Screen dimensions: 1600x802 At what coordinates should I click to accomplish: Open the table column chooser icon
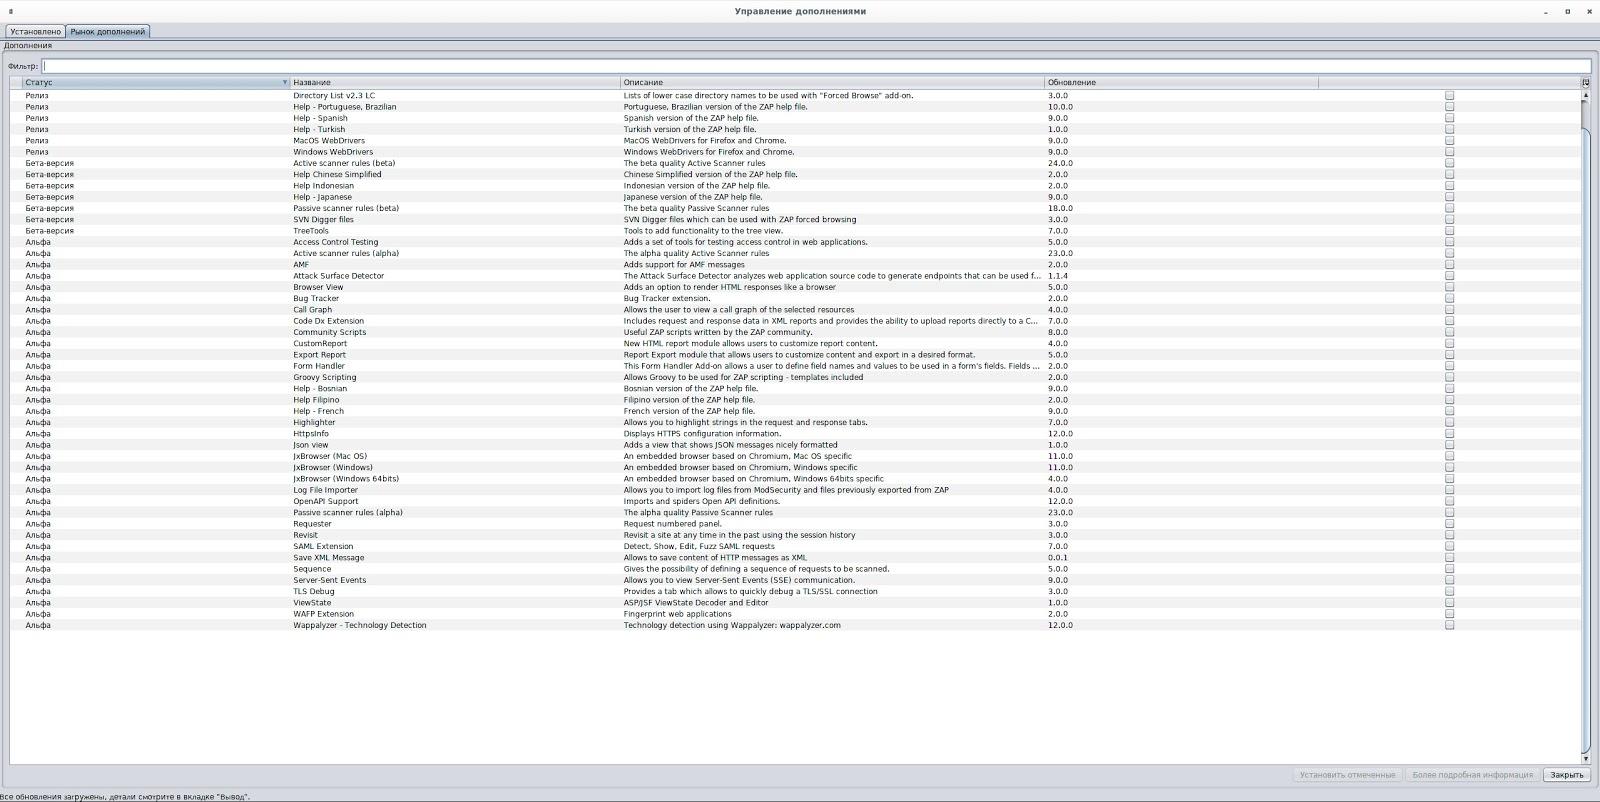click(x=1585, y=82)
